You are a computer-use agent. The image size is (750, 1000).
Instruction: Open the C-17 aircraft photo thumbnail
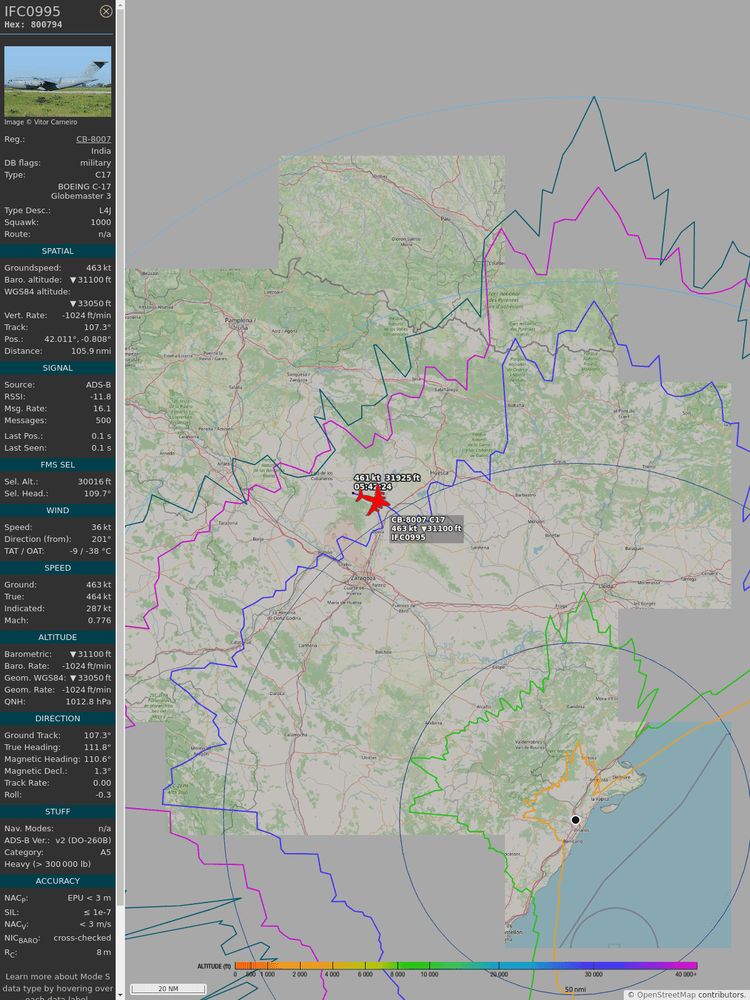click(57, 81)
